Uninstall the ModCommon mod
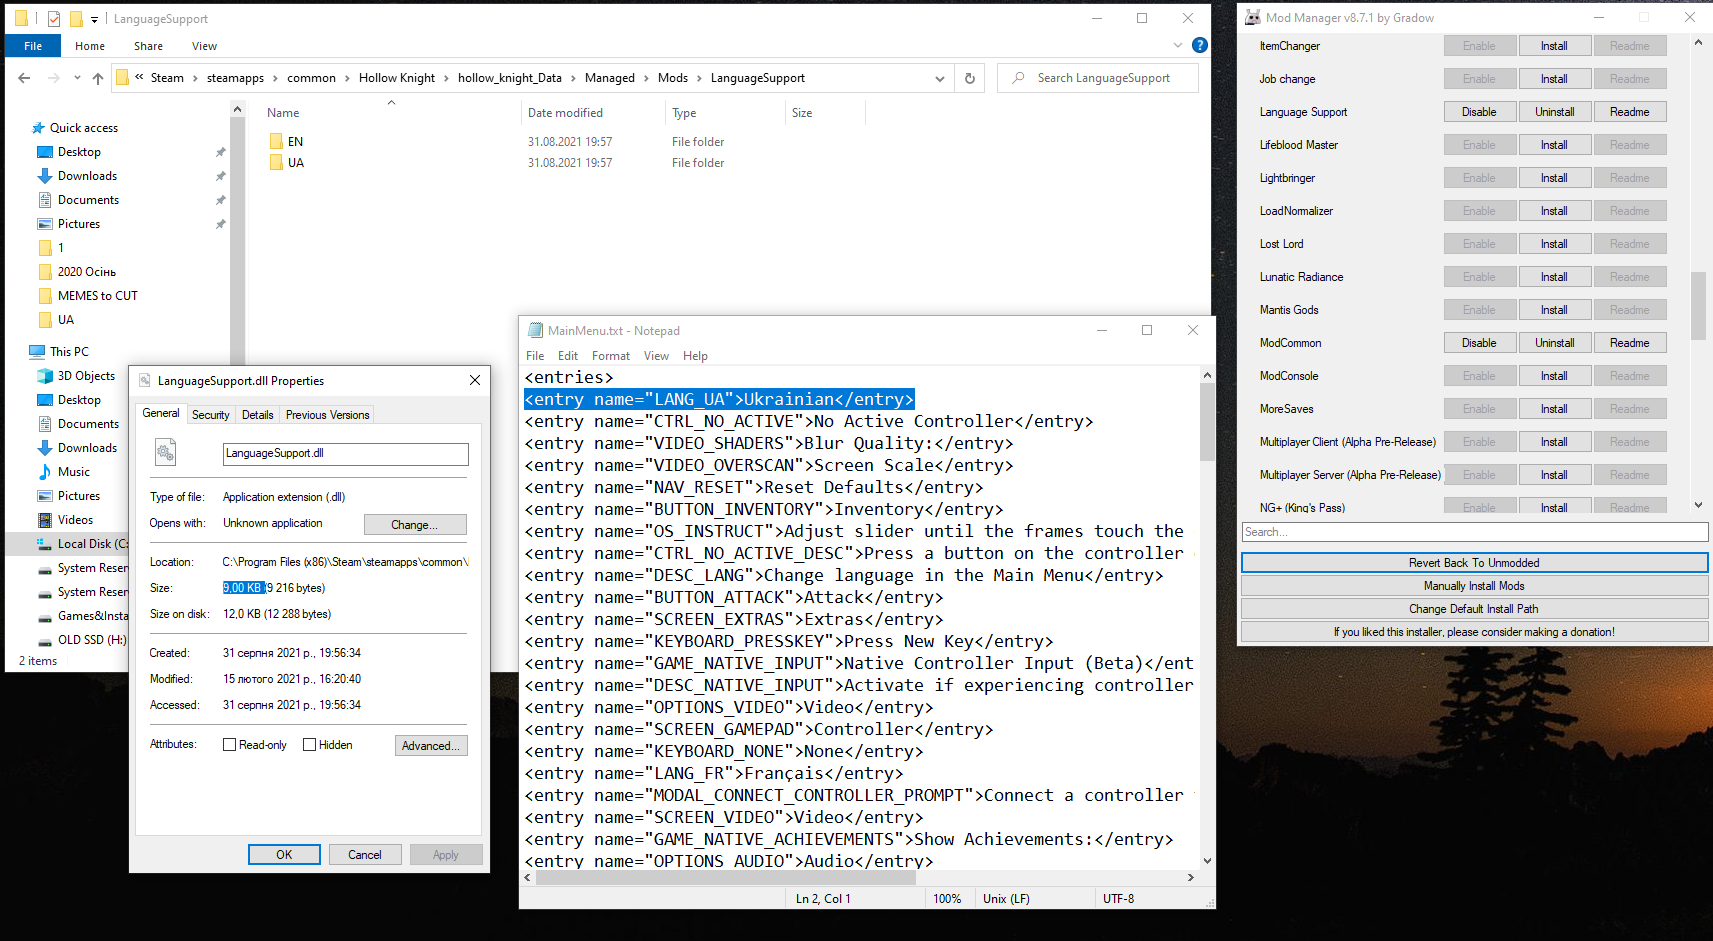The image size is (1713, 941). click(x=1555, y=343)
